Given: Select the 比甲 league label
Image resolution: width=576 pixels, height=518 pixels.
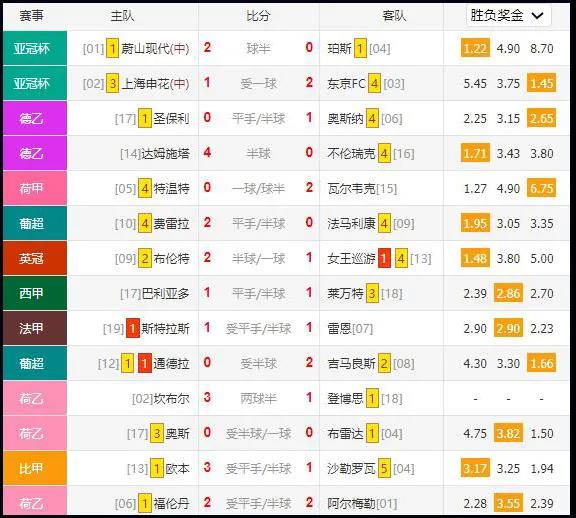Looking at the screenshot, I should pyautogui.click(x=35, y=468).
